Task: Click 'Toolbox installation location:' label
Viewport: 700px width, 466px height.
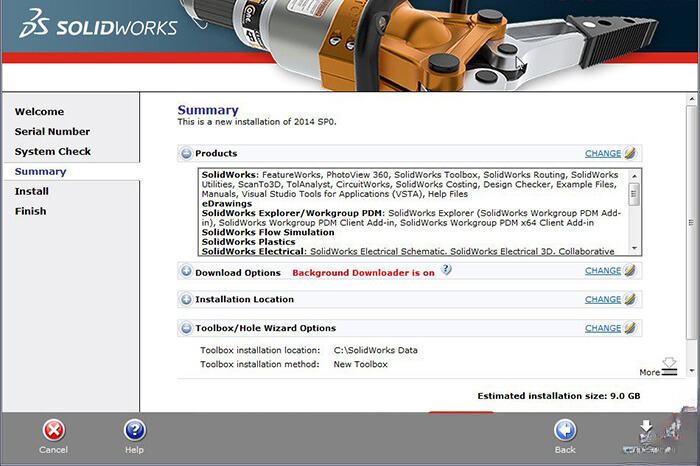Action: pos(260,350)
